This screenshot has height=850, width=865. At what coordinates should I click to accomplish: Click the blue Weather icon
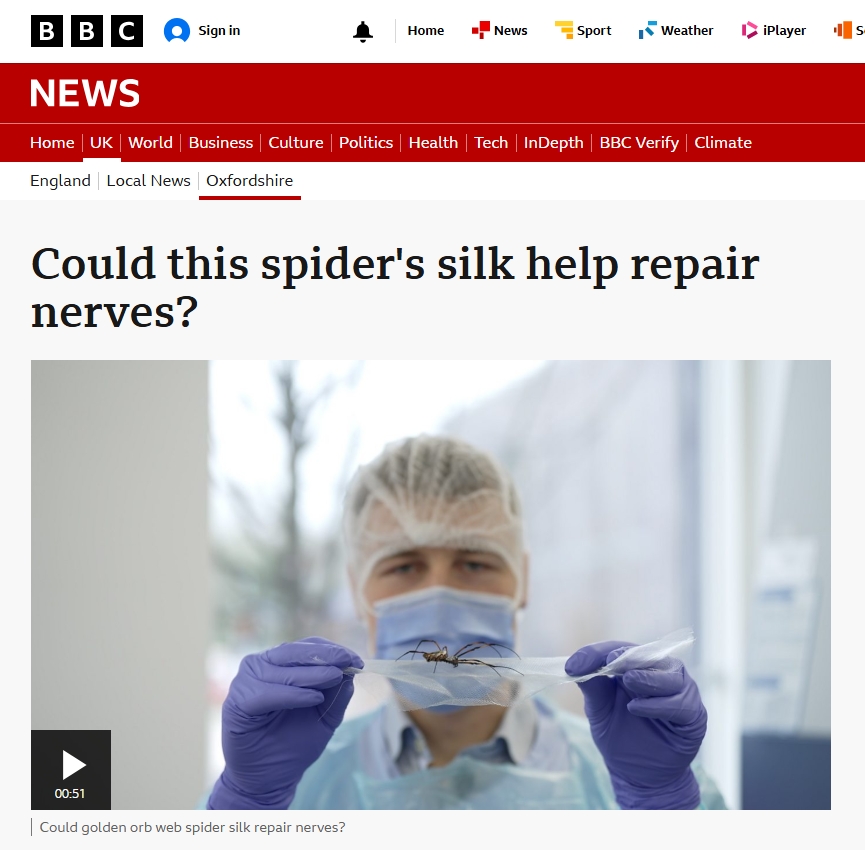[x=648, y=30]
